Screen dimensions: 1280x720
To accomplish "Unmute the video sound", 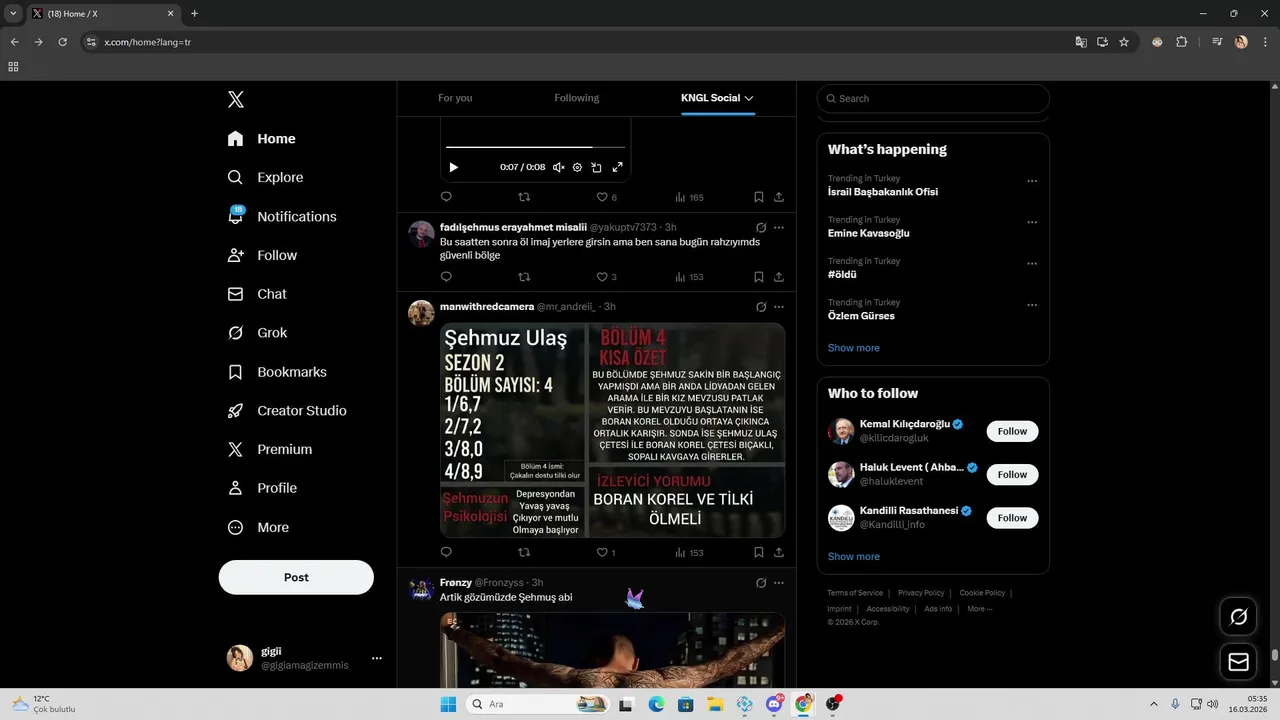I will [x=559, y=167].
